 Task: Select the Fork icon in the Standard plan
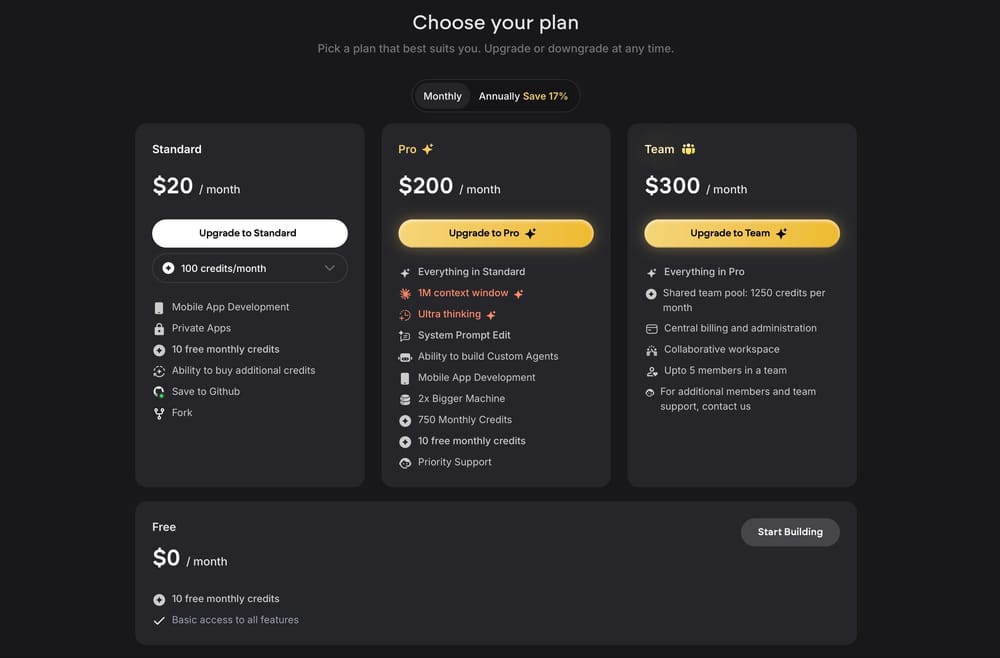(x=160, y=412)
